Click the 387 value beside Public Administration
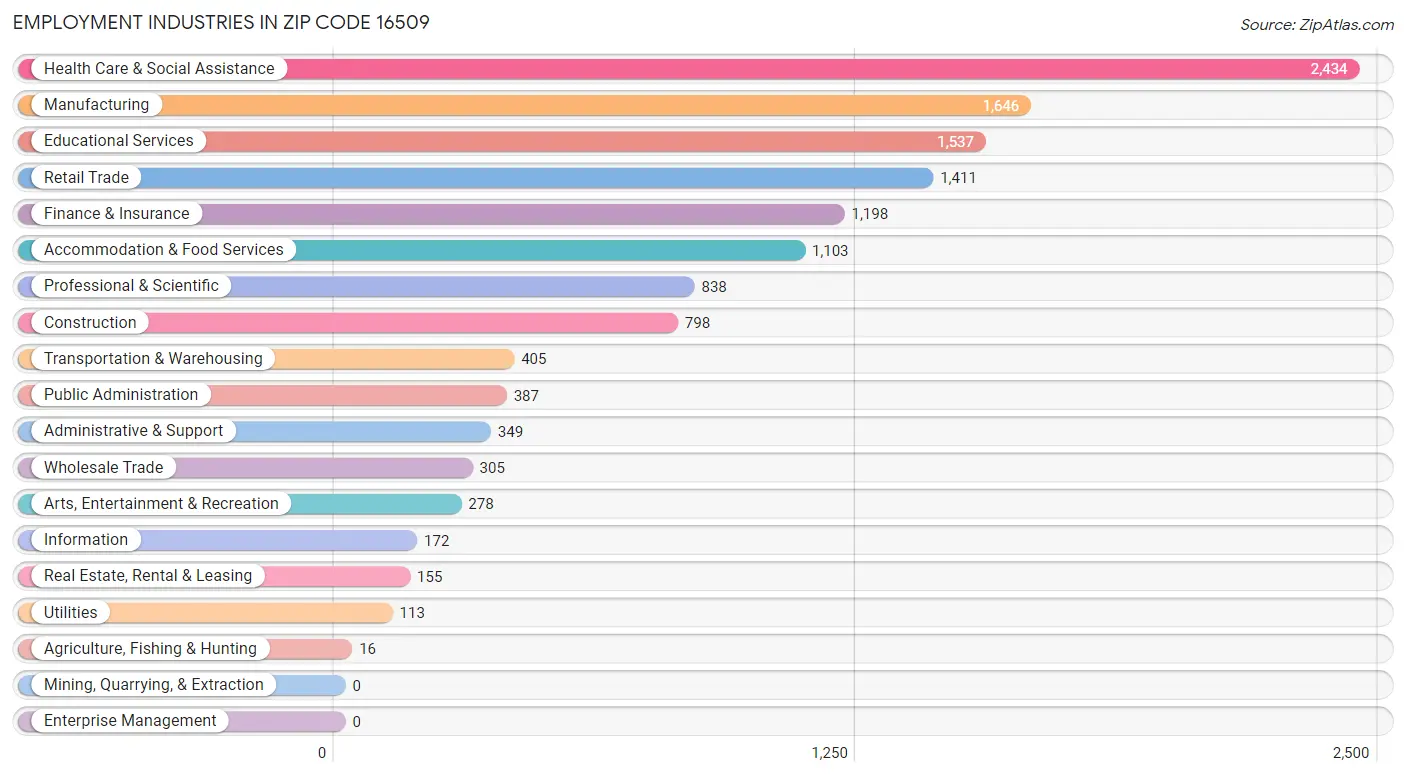 pos(526,396)
